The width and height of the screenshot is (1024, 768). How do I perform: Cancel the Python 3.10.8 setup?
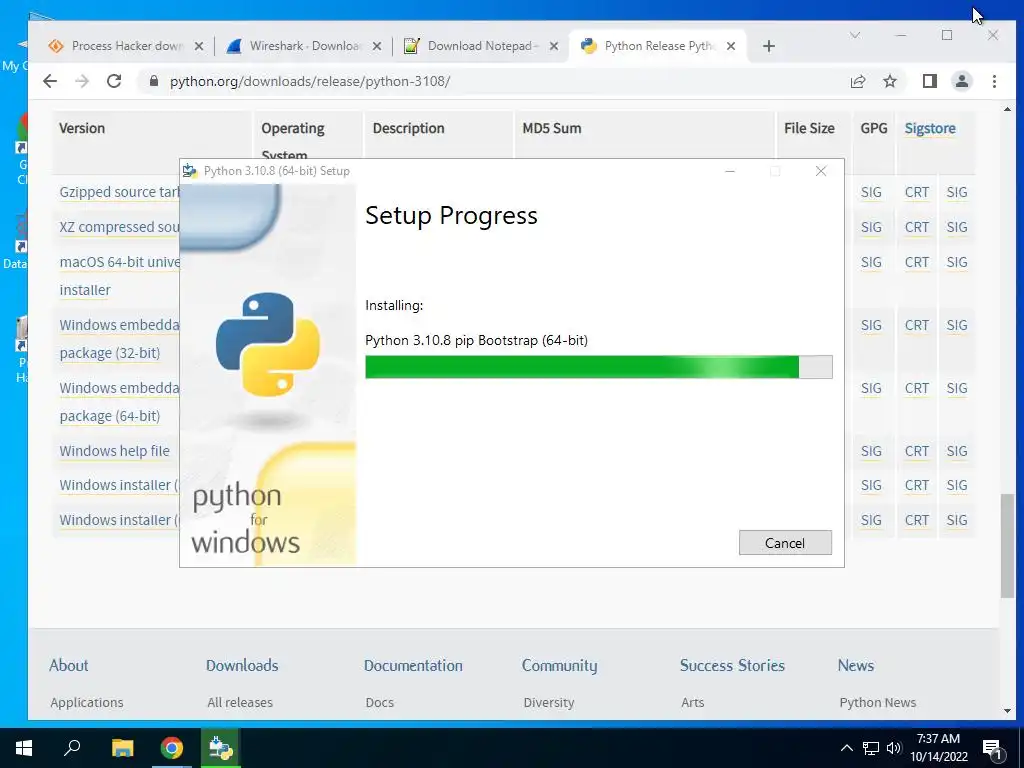pos(785,543)
